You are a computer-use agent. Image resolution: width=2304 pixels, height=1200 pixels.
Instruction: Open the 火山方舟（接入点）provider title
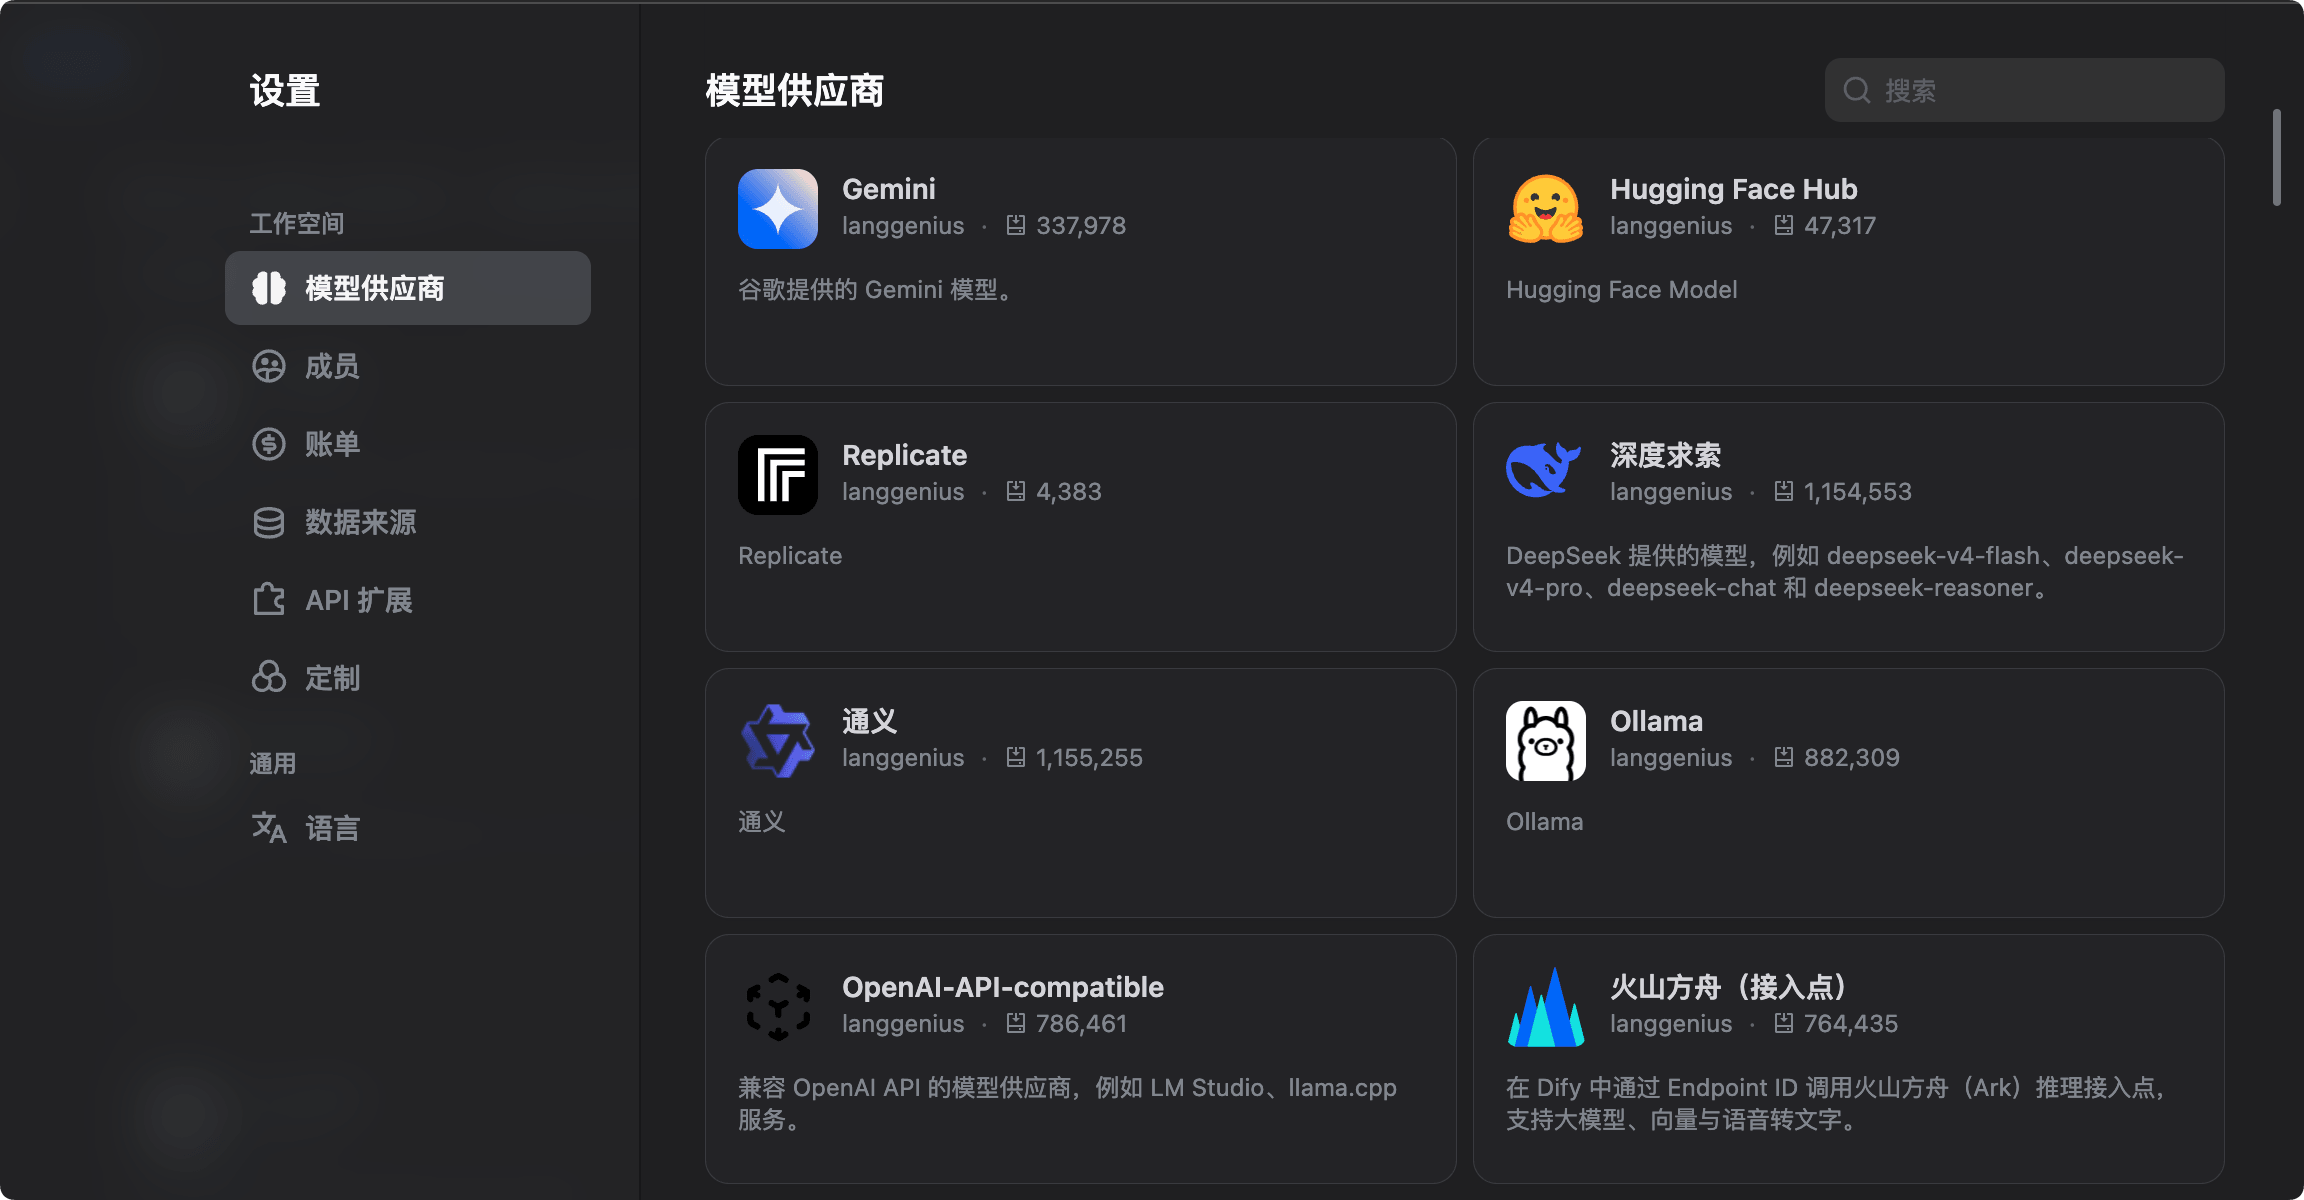pos(1728,987)
